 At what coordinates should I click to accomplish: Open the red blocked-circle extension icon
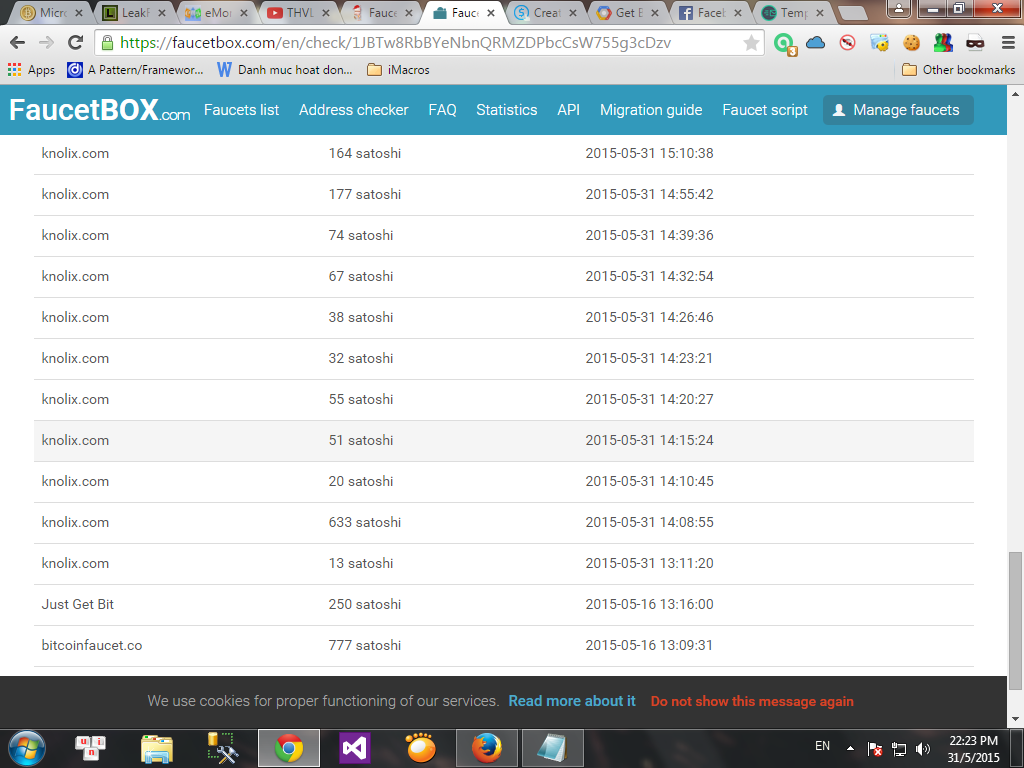click(848, 43)
